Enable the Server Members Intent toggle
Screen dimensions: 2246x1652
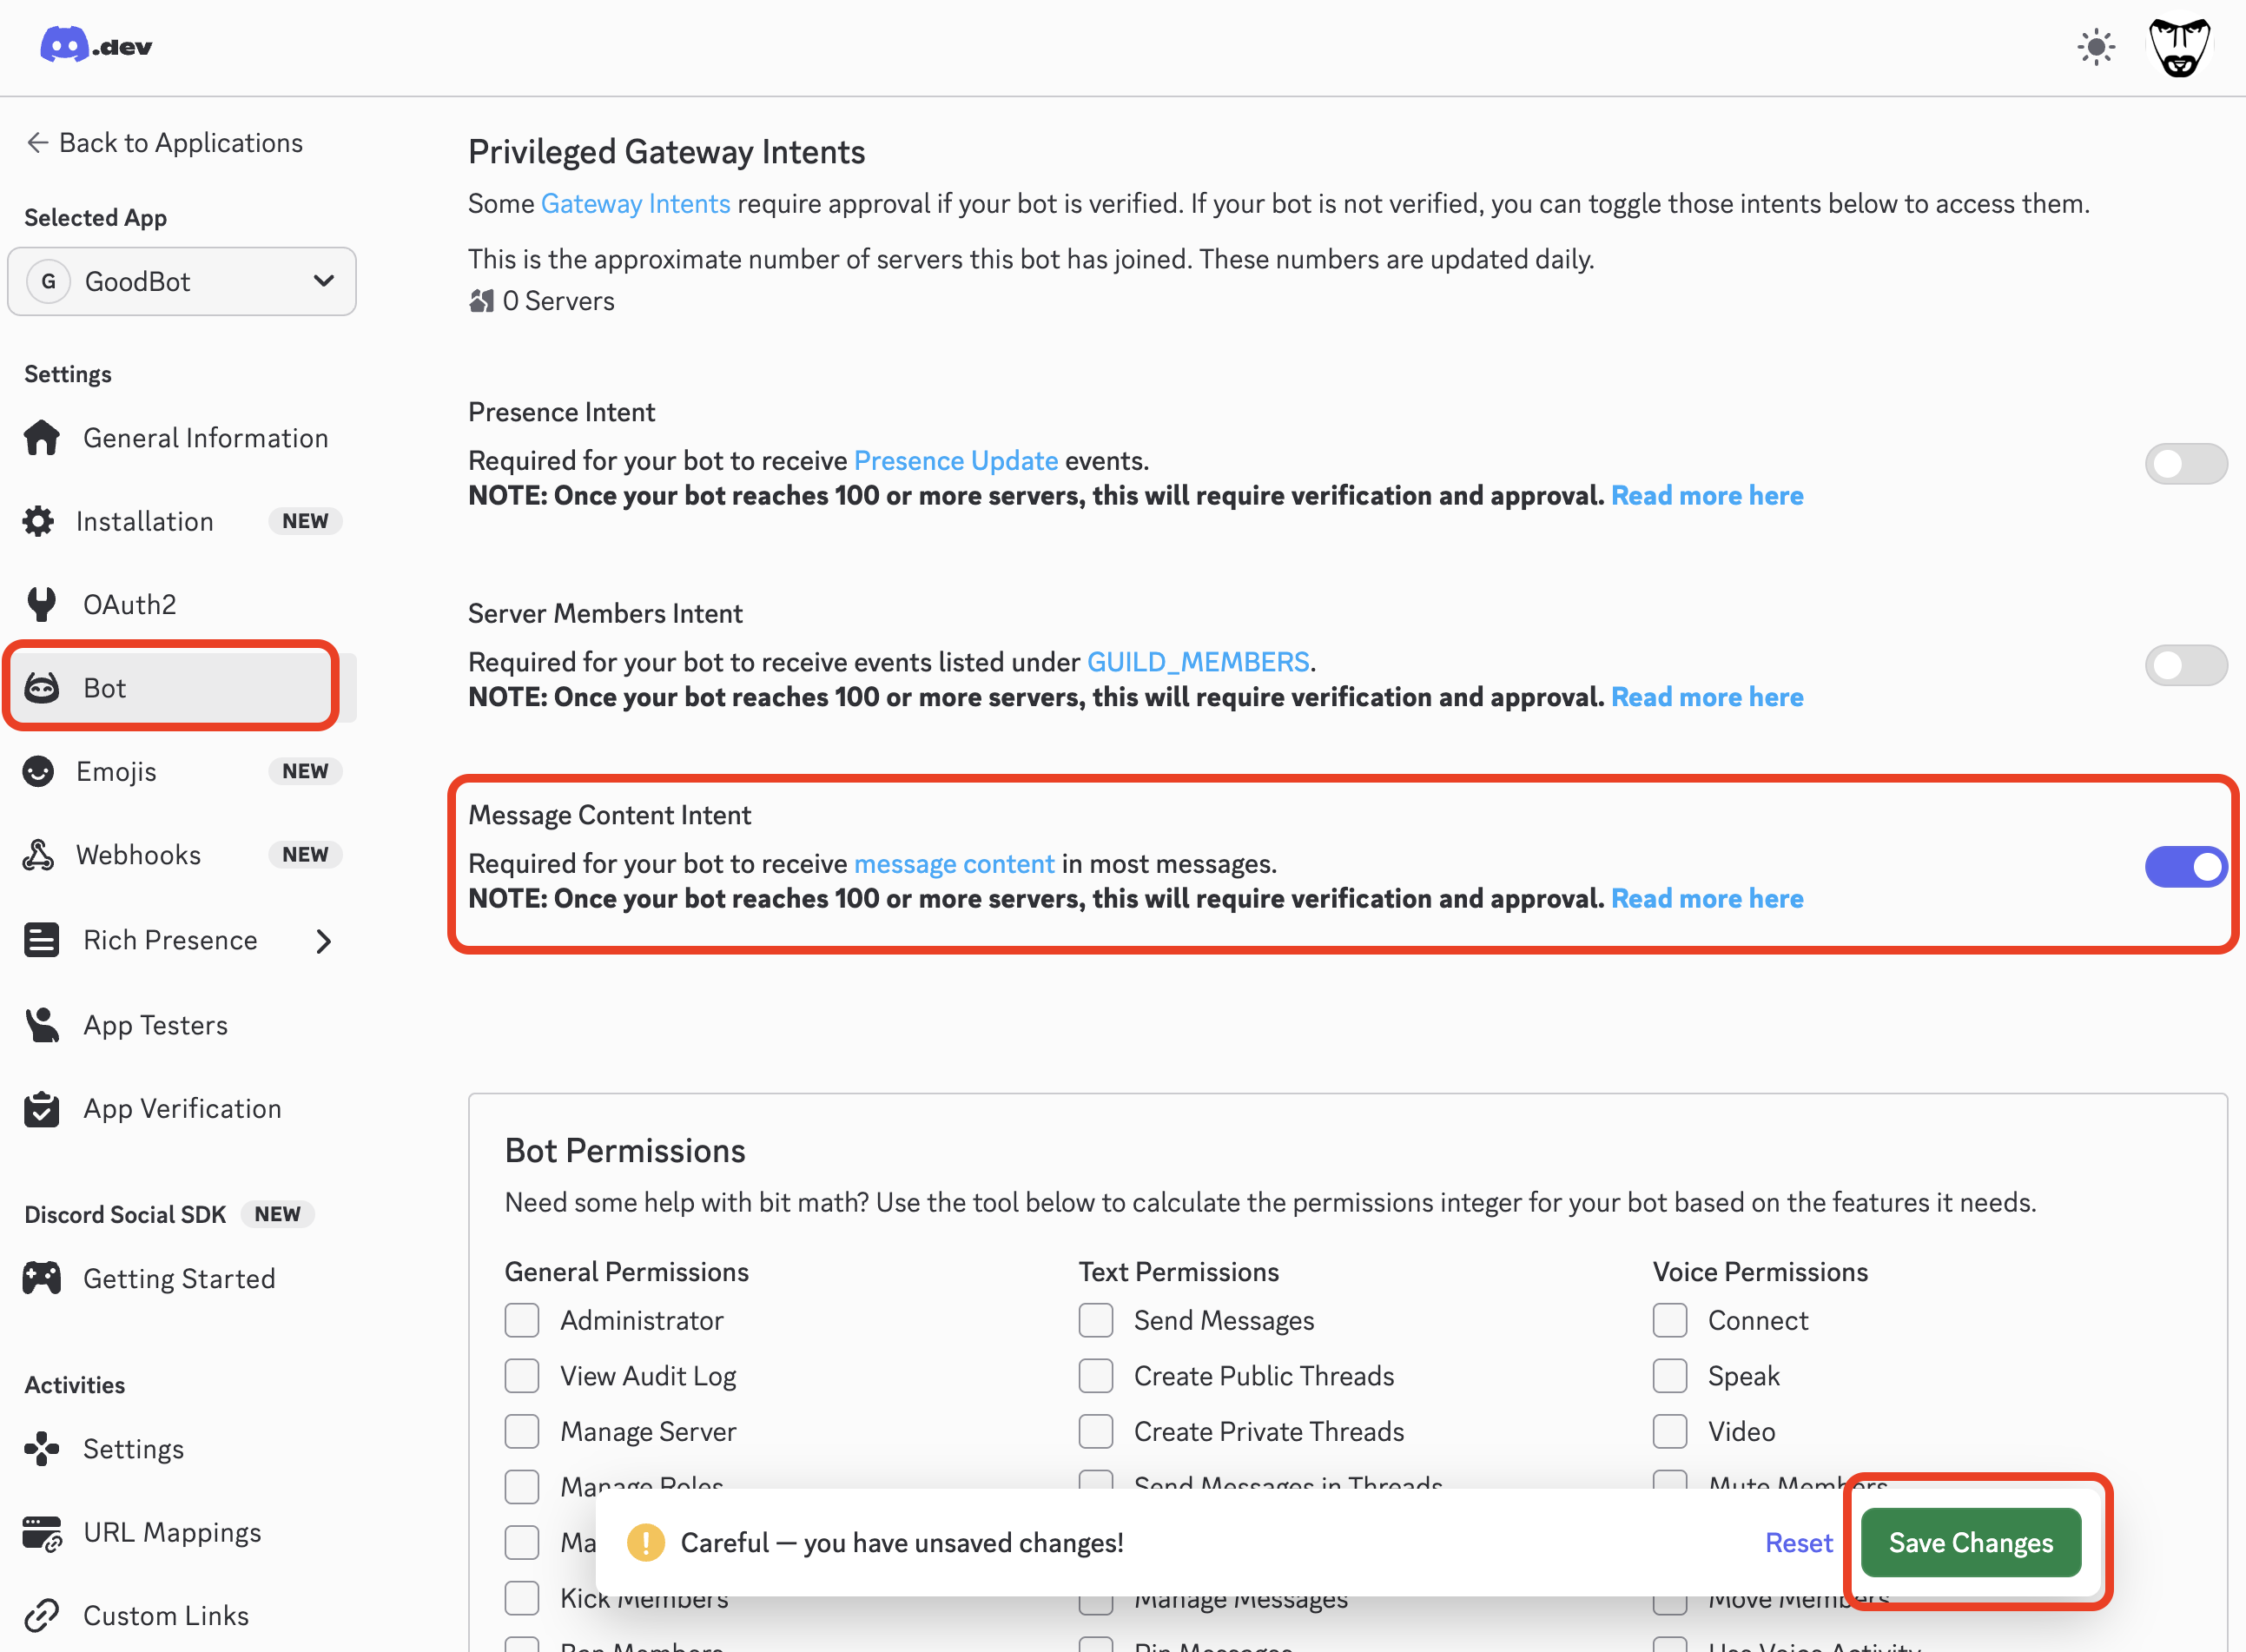2185,665
